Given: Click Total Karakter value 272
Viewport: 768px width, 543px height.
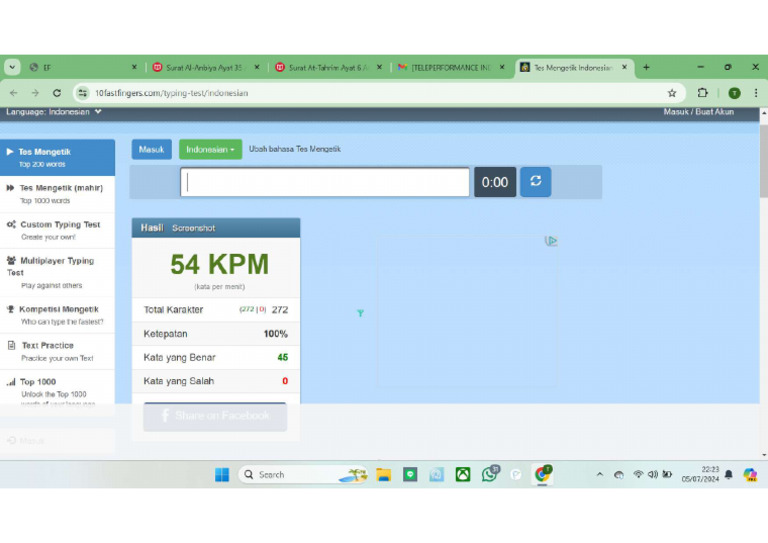Looking at the screenshot, I should [x=280, y=310].
